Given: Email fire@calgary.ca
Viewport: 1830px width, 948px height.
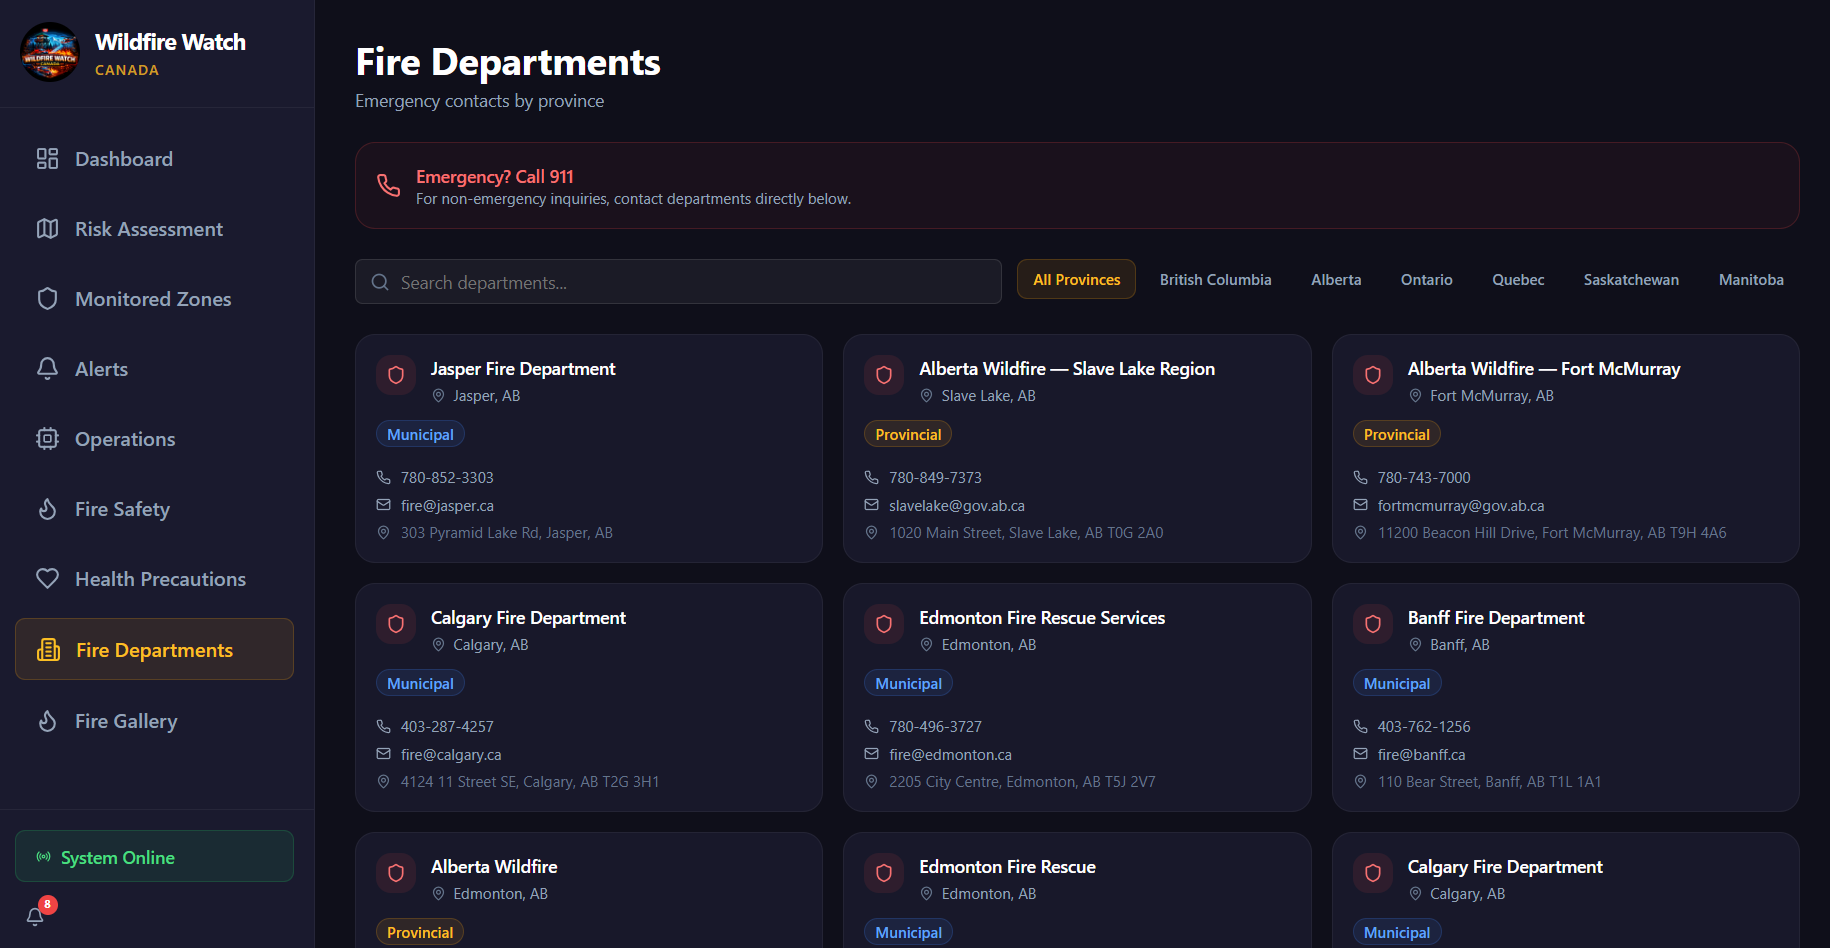Looking at the screenshot, I should [x=451, y=755].
